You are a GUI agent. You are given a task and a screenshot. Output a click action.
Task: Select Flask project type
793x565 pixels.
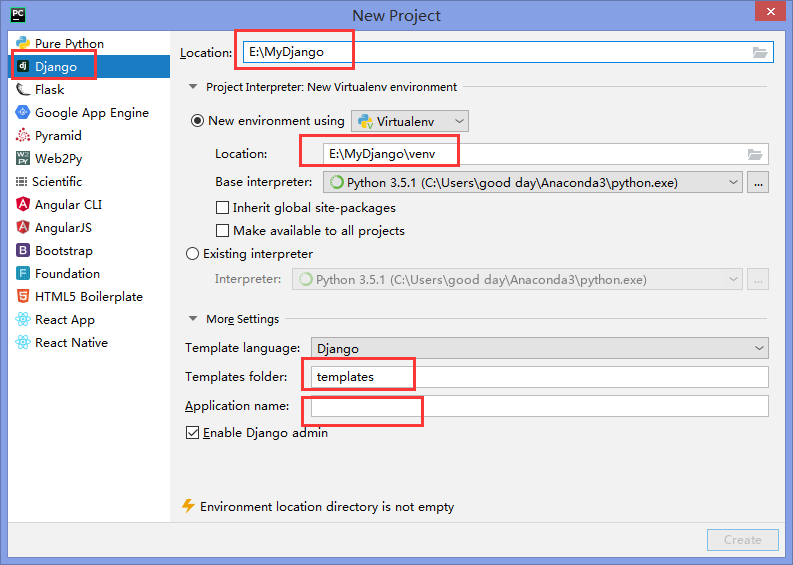89,90
